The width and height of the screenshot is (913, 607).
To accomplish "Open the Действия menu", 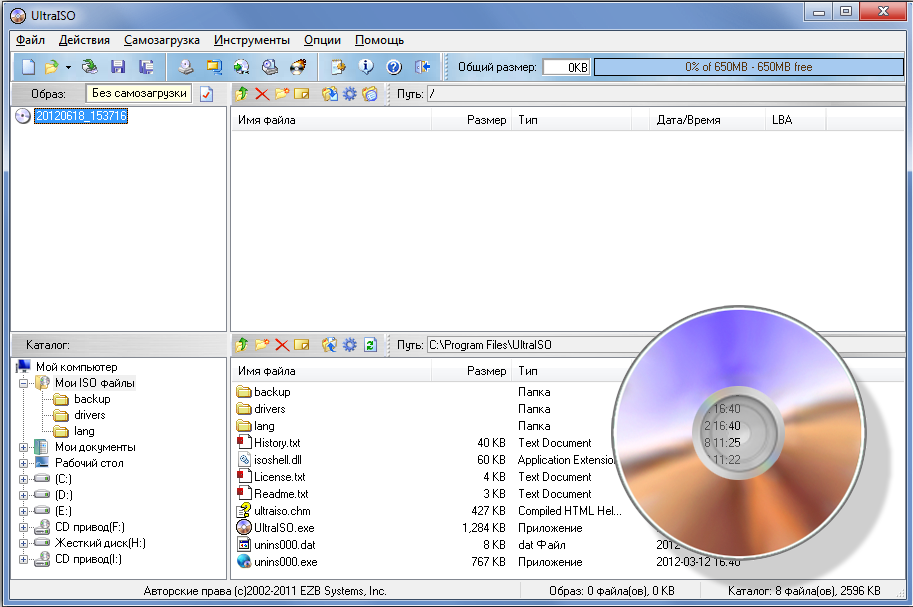I will coord(84,40).
